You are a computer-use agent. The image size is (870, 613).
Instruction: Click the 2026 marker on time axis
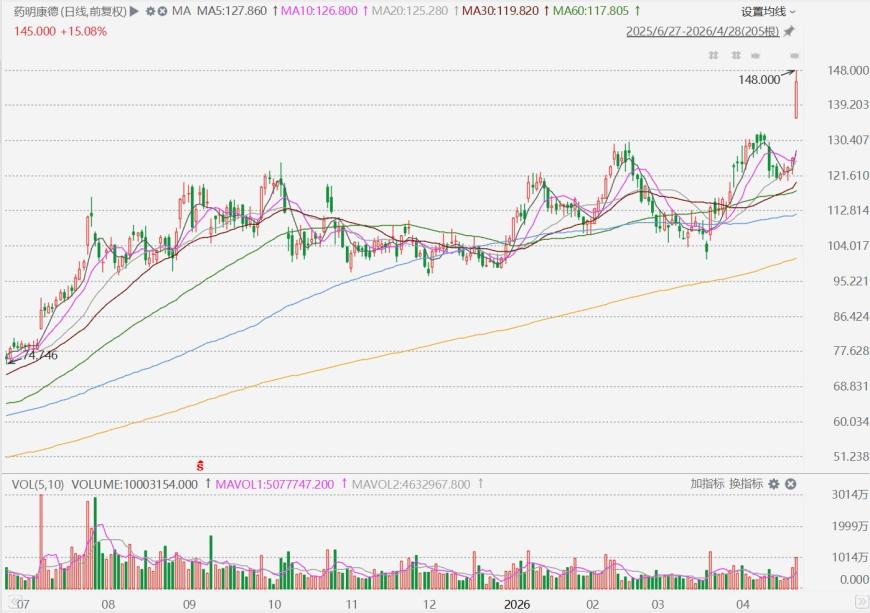(x=518, y=604)
